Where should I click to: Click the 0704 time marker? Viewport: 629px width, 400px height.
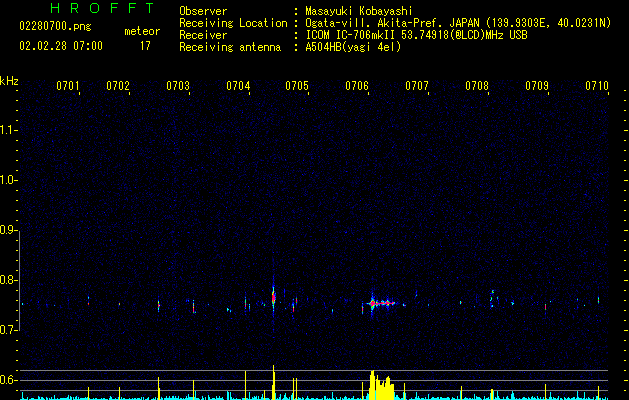tap(238, 86)
